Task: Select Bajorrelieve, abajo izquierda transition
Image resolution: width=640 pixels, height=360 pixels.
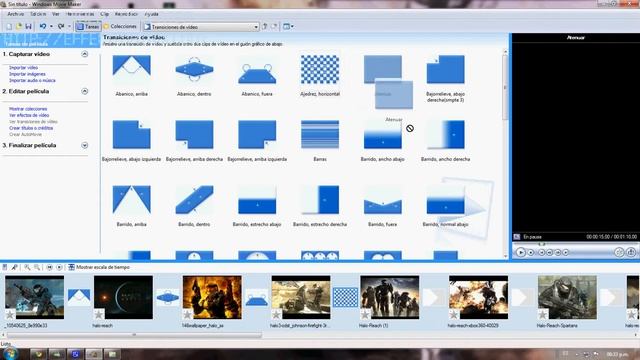Action: point(131,140)
